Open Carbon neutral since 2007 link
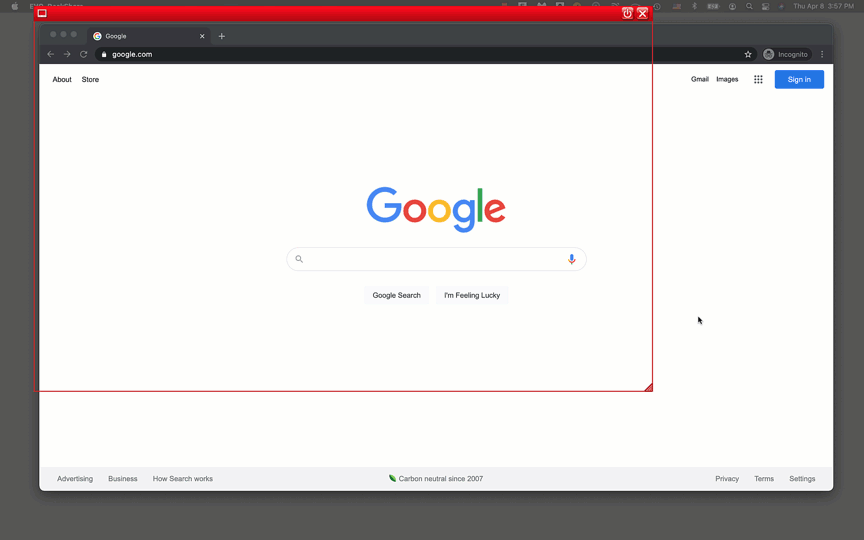The width and height of the screenshot is (864, 540). 441,479
